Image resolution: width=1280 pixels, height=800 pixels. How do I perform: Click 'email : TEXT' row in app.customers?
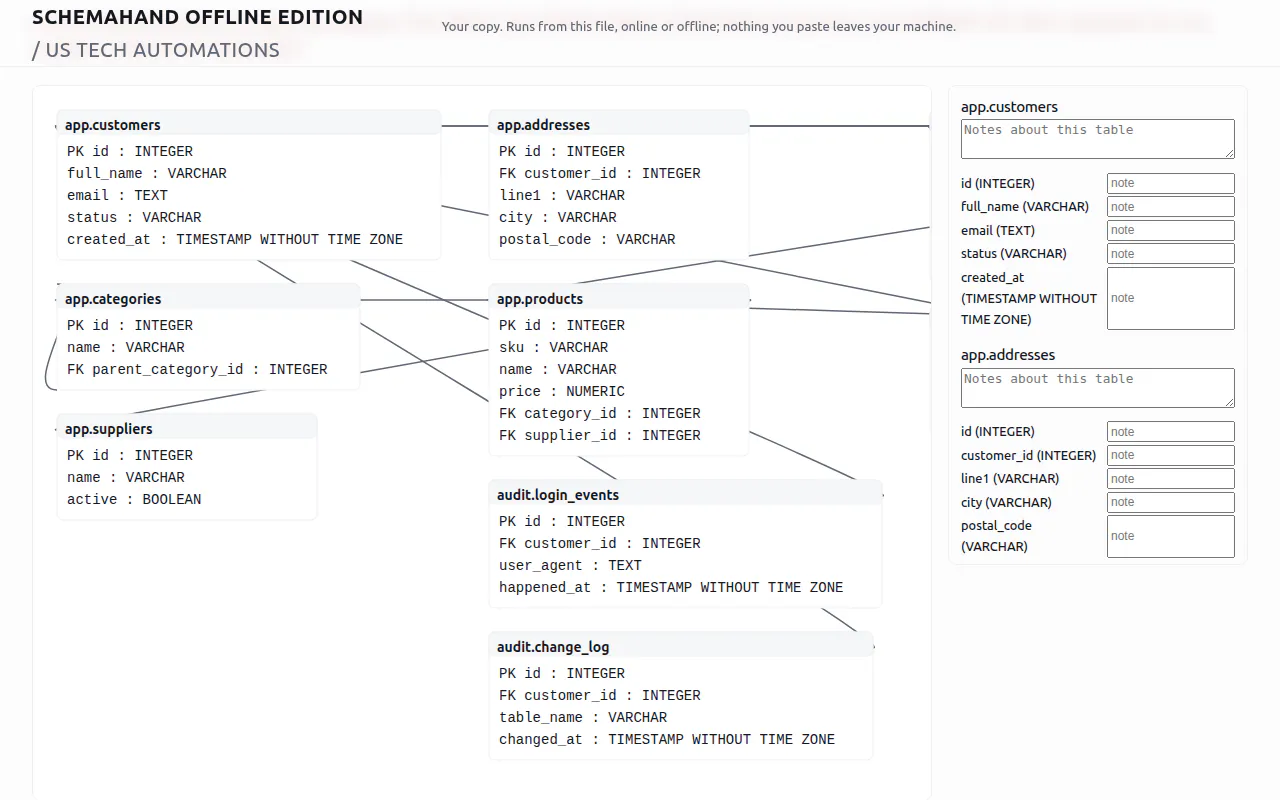coord(117,195)
